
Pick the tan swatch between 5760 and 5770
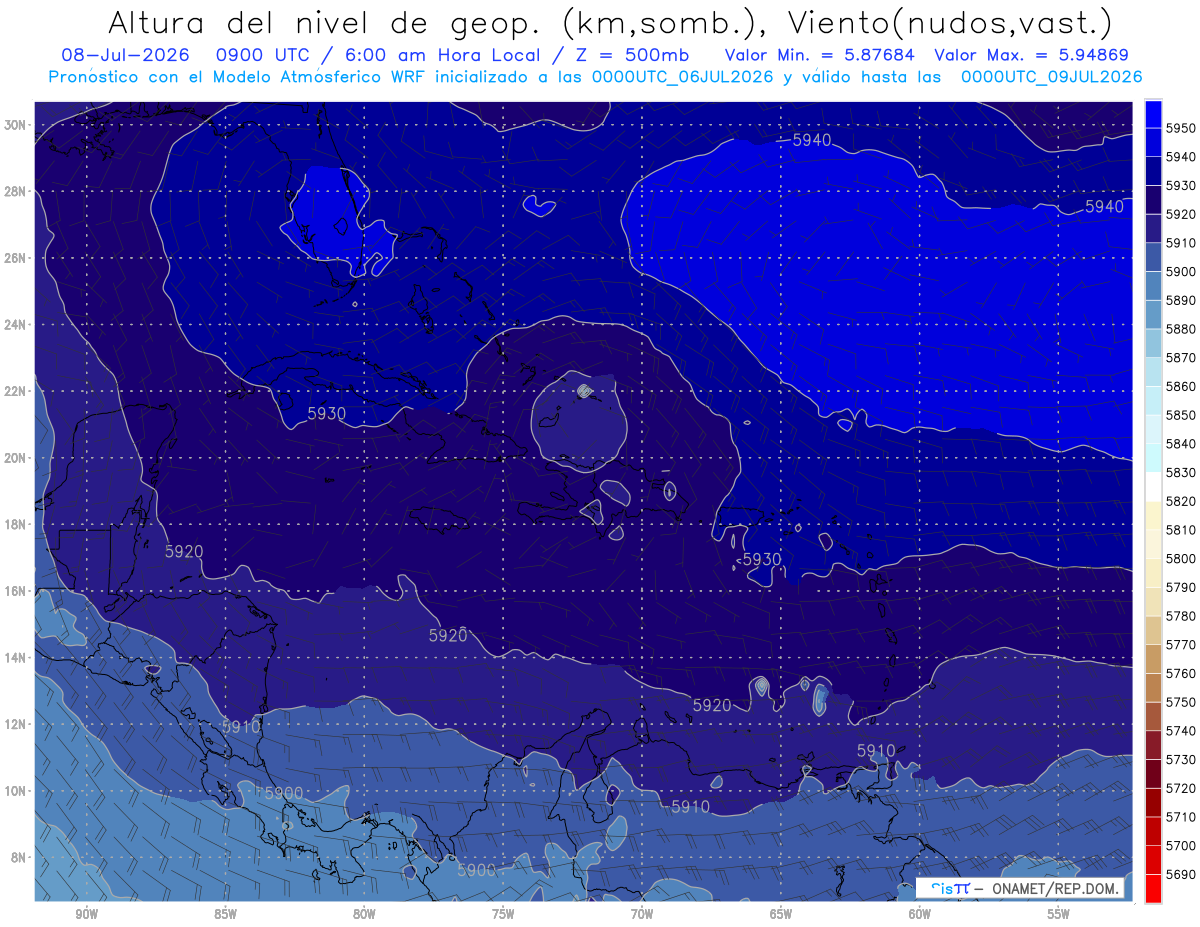pos(1153,659)
